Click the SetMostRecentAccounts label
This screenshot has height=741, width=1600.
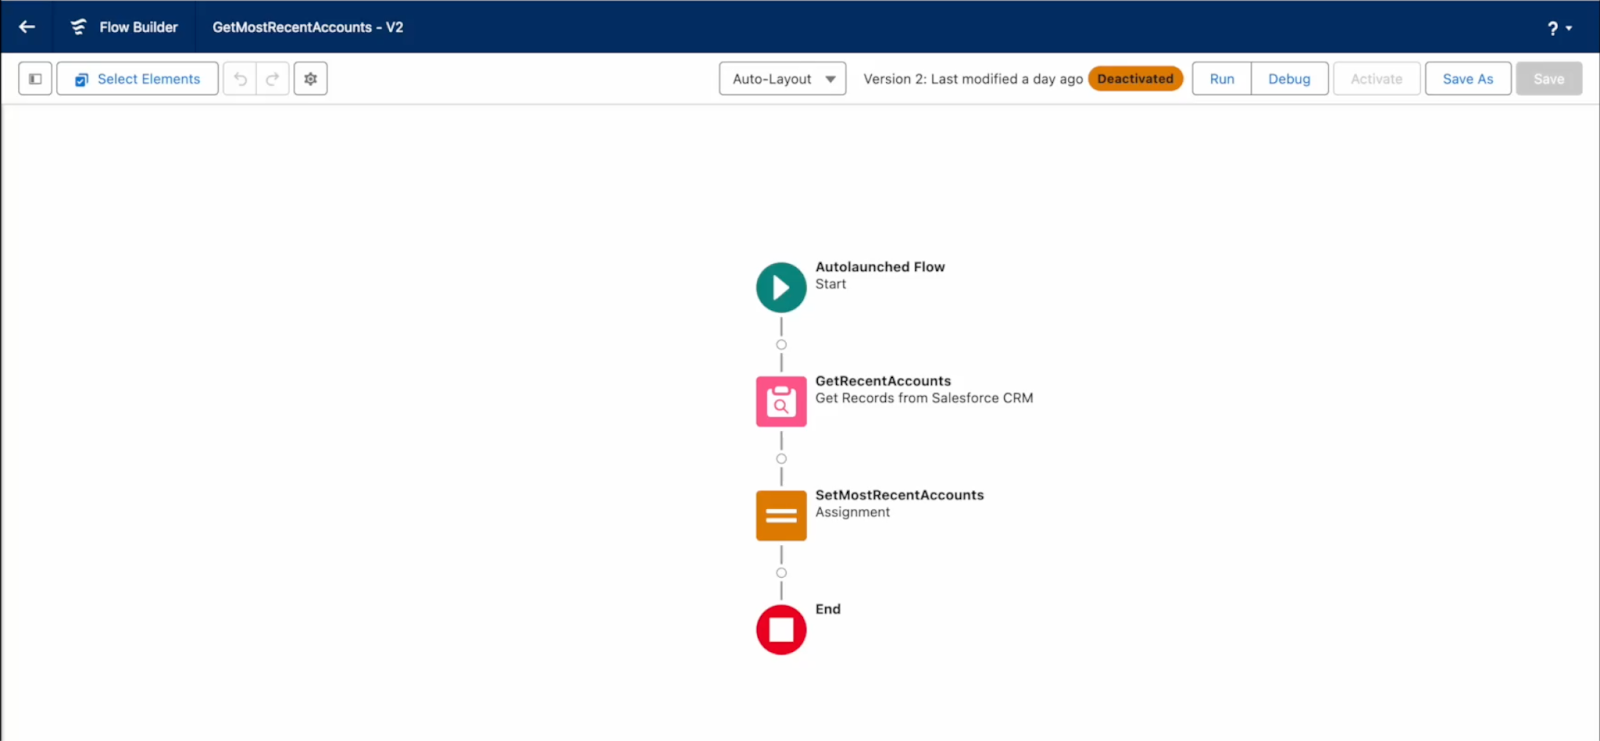point(899,495)
